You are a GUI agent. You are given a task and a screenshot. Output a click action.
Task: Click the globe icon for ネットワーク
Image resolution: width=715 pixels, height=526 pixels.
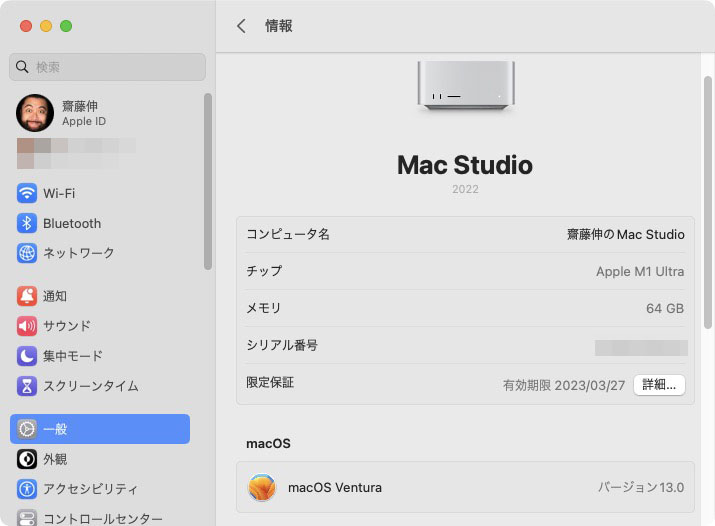27,253
